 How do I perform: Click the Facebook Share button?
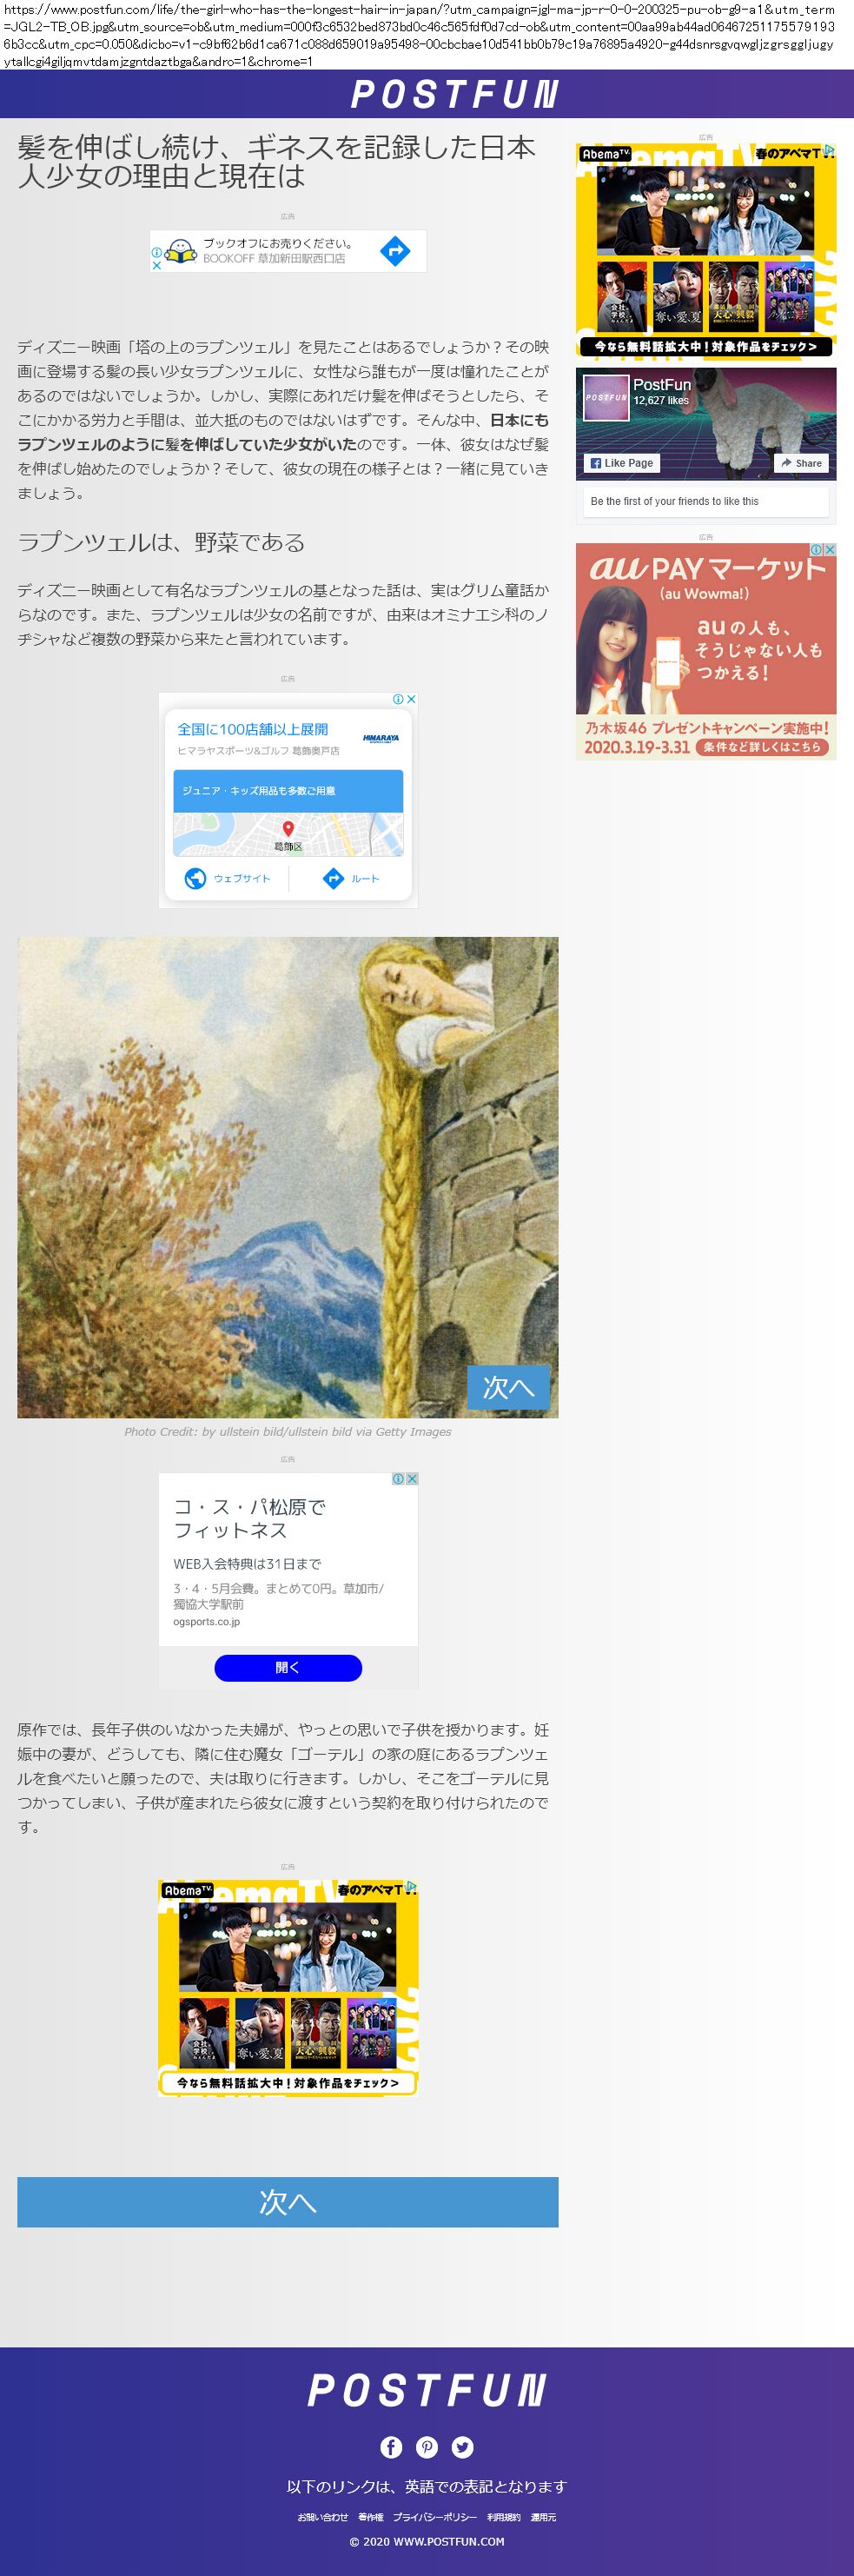801,463
